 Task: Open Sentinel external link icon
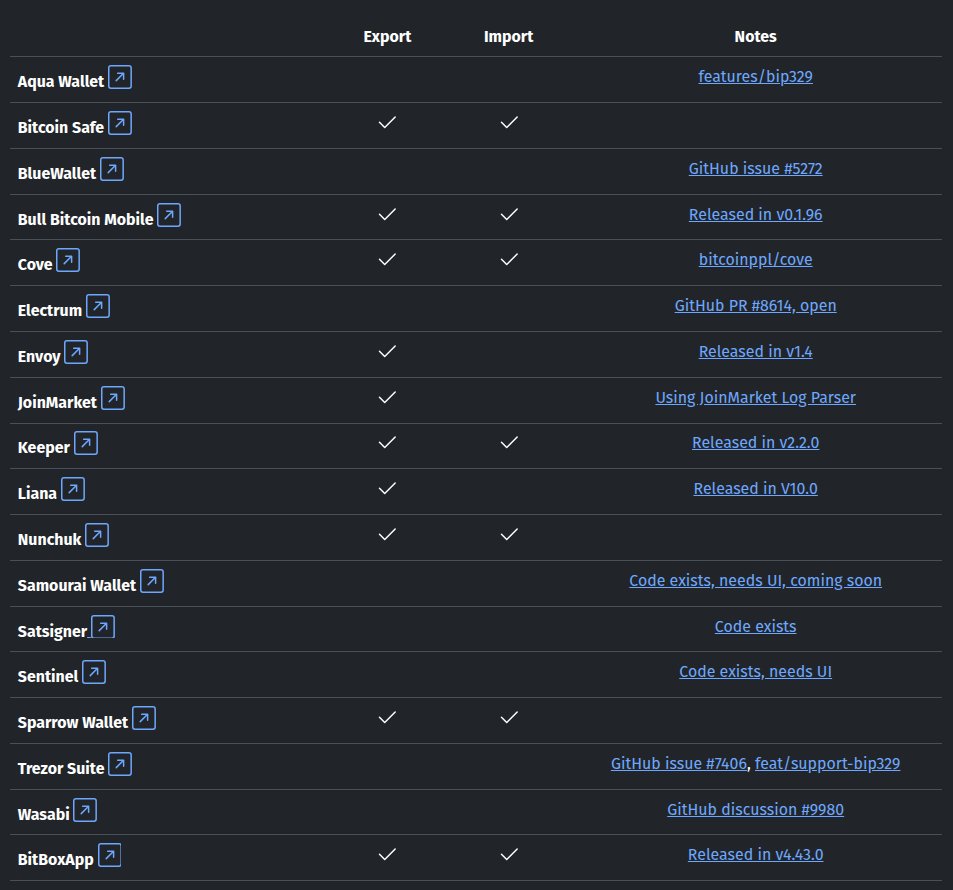(94, 672)
